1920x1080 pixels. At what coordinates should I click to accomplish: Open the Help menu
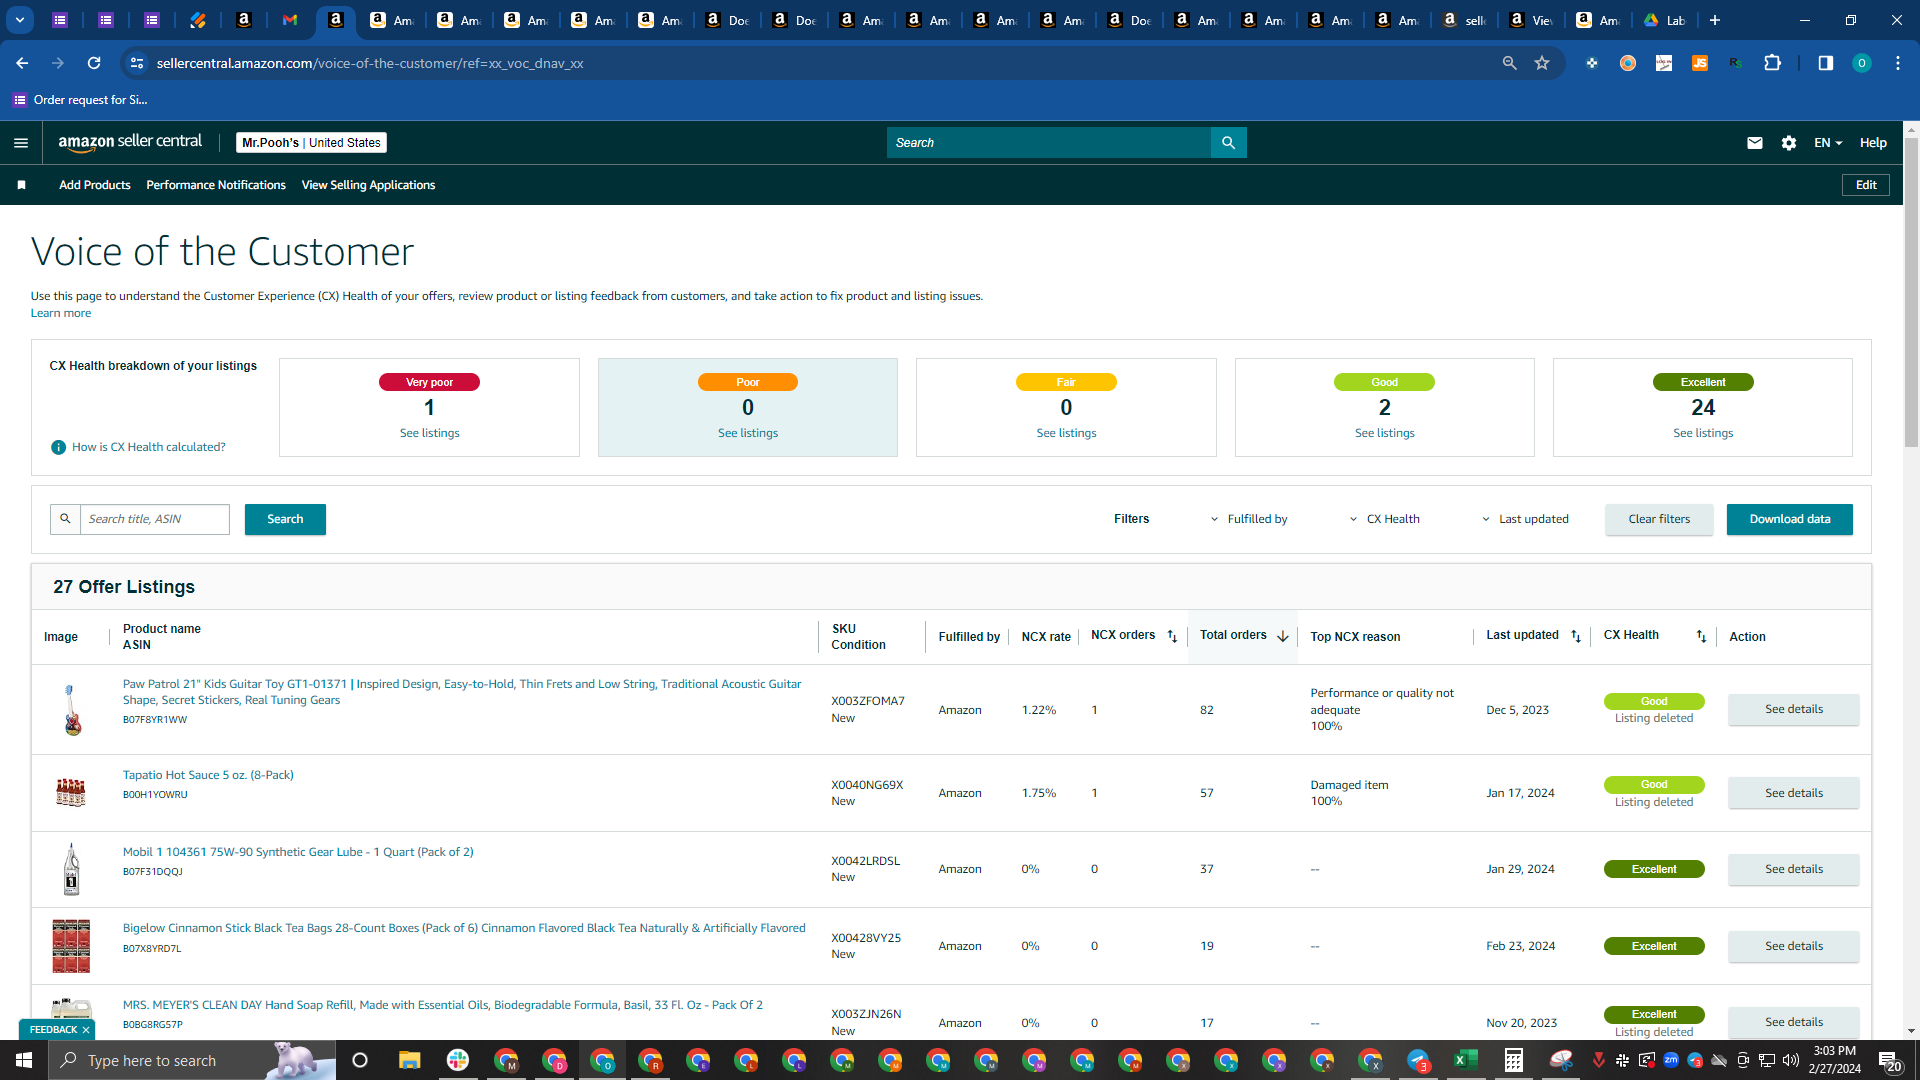[x=1873, y=143]
